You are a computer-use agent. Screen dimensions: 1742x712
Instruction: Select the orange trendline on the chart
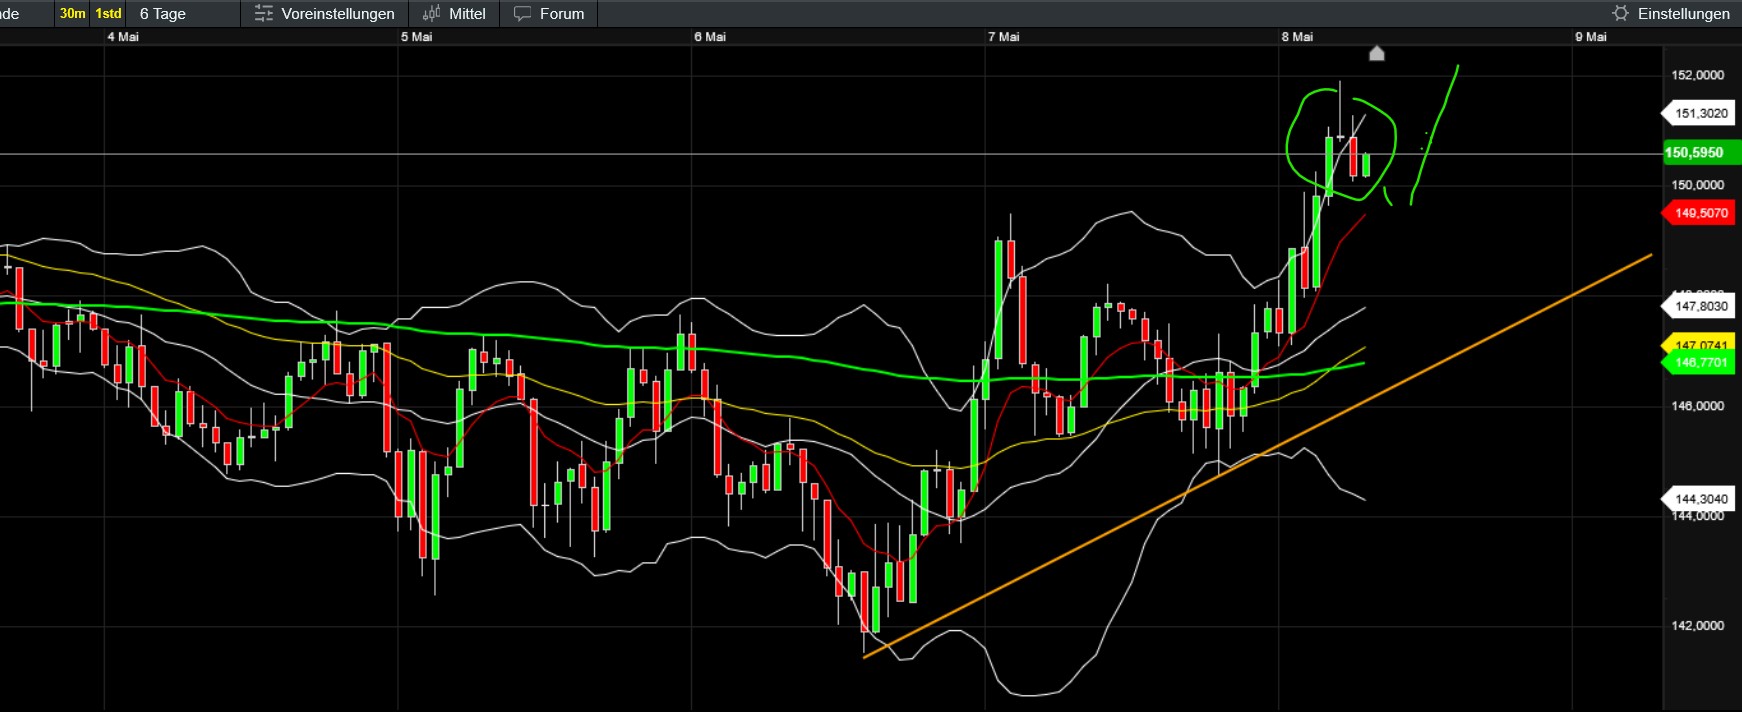click(1257, 456)
